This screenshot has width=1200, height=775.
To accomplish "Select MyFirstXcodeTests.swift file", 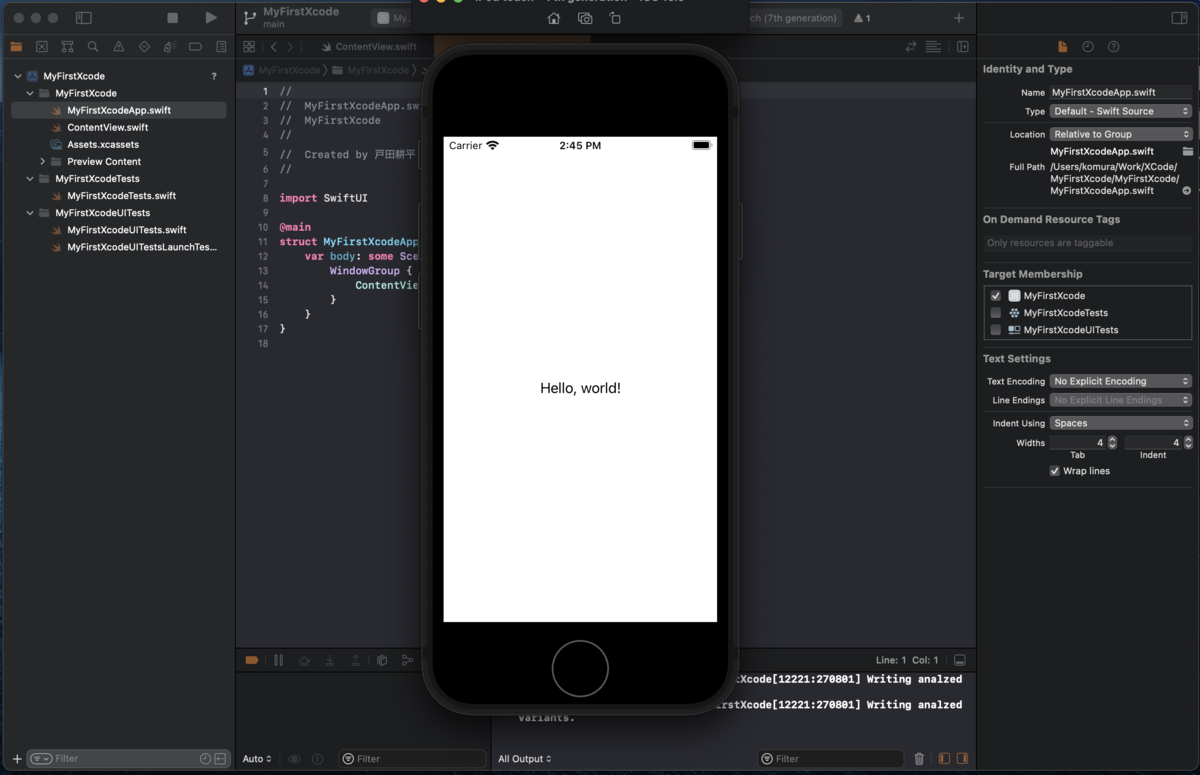I will [122, 196].
